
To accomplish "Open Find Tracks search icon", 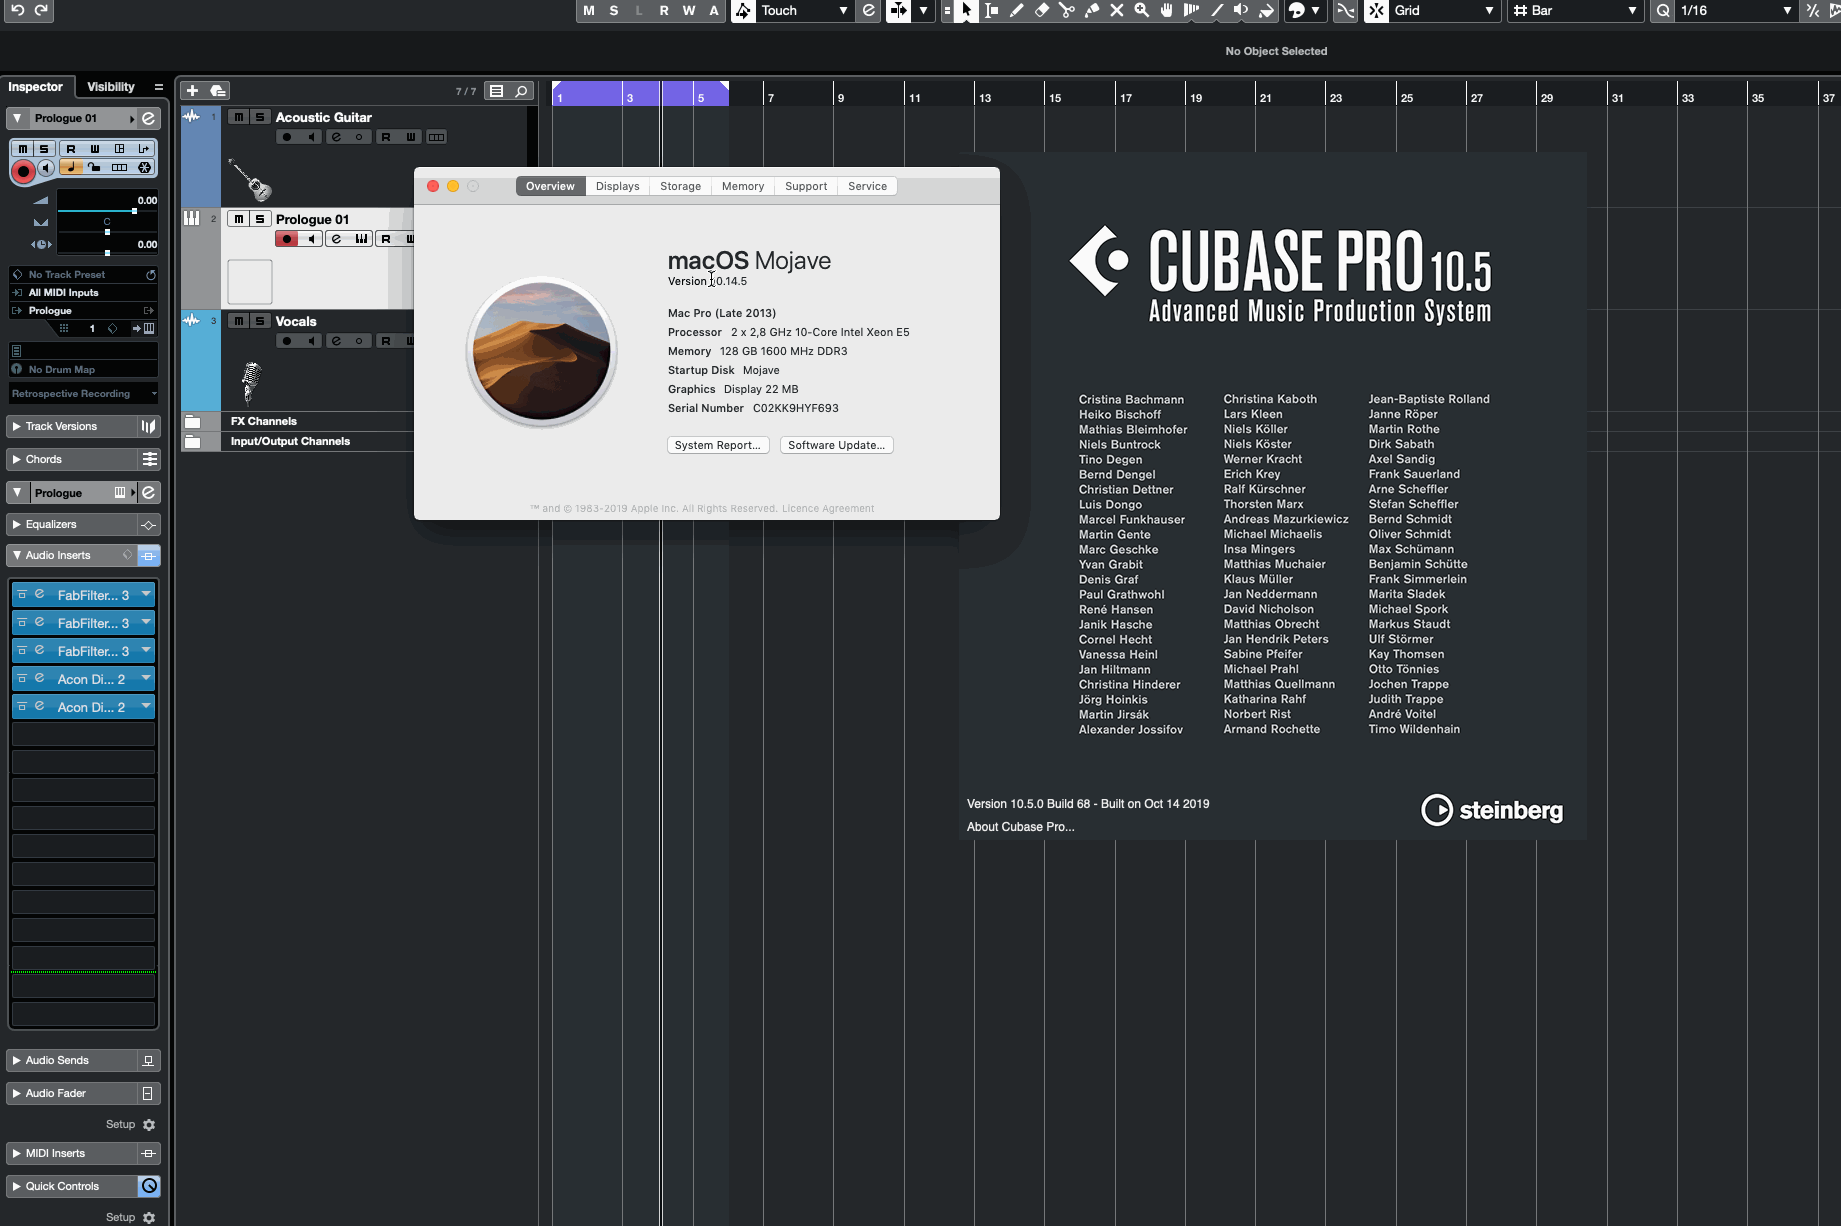I will [x=521, y=91].
